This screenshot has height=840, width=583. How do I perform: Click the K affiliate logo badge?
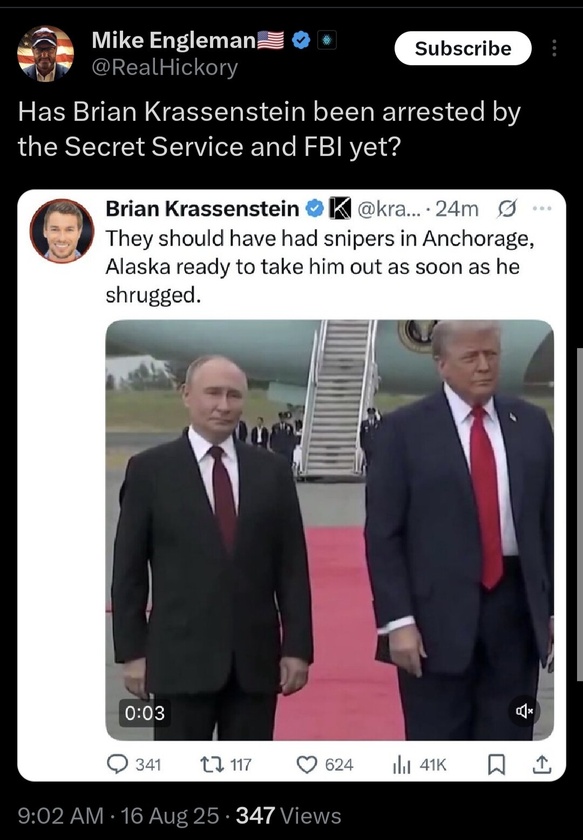point(339,208)
